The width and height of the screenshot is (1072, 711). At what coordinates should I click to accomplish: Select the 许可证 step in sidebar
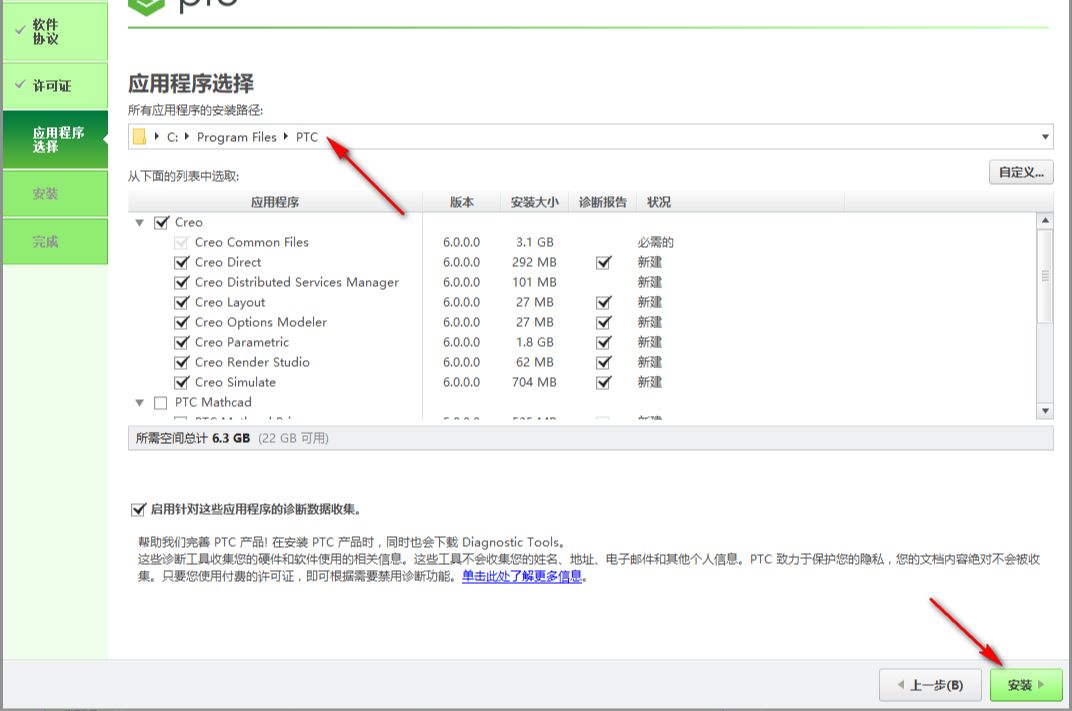[x=55, y=86]
